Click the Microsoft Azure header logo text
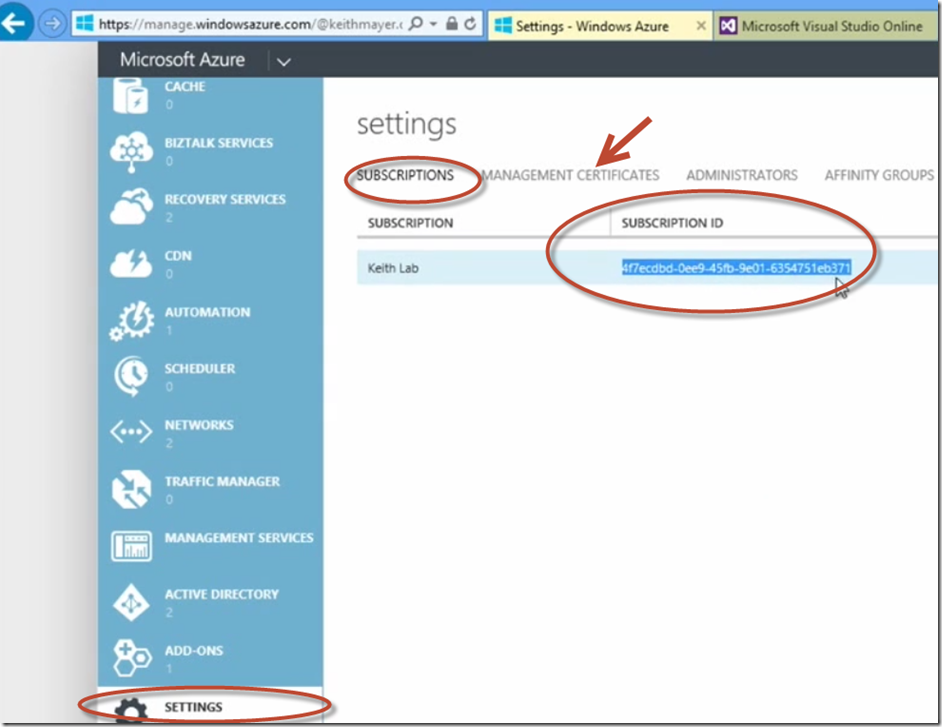 pos(182,59)
